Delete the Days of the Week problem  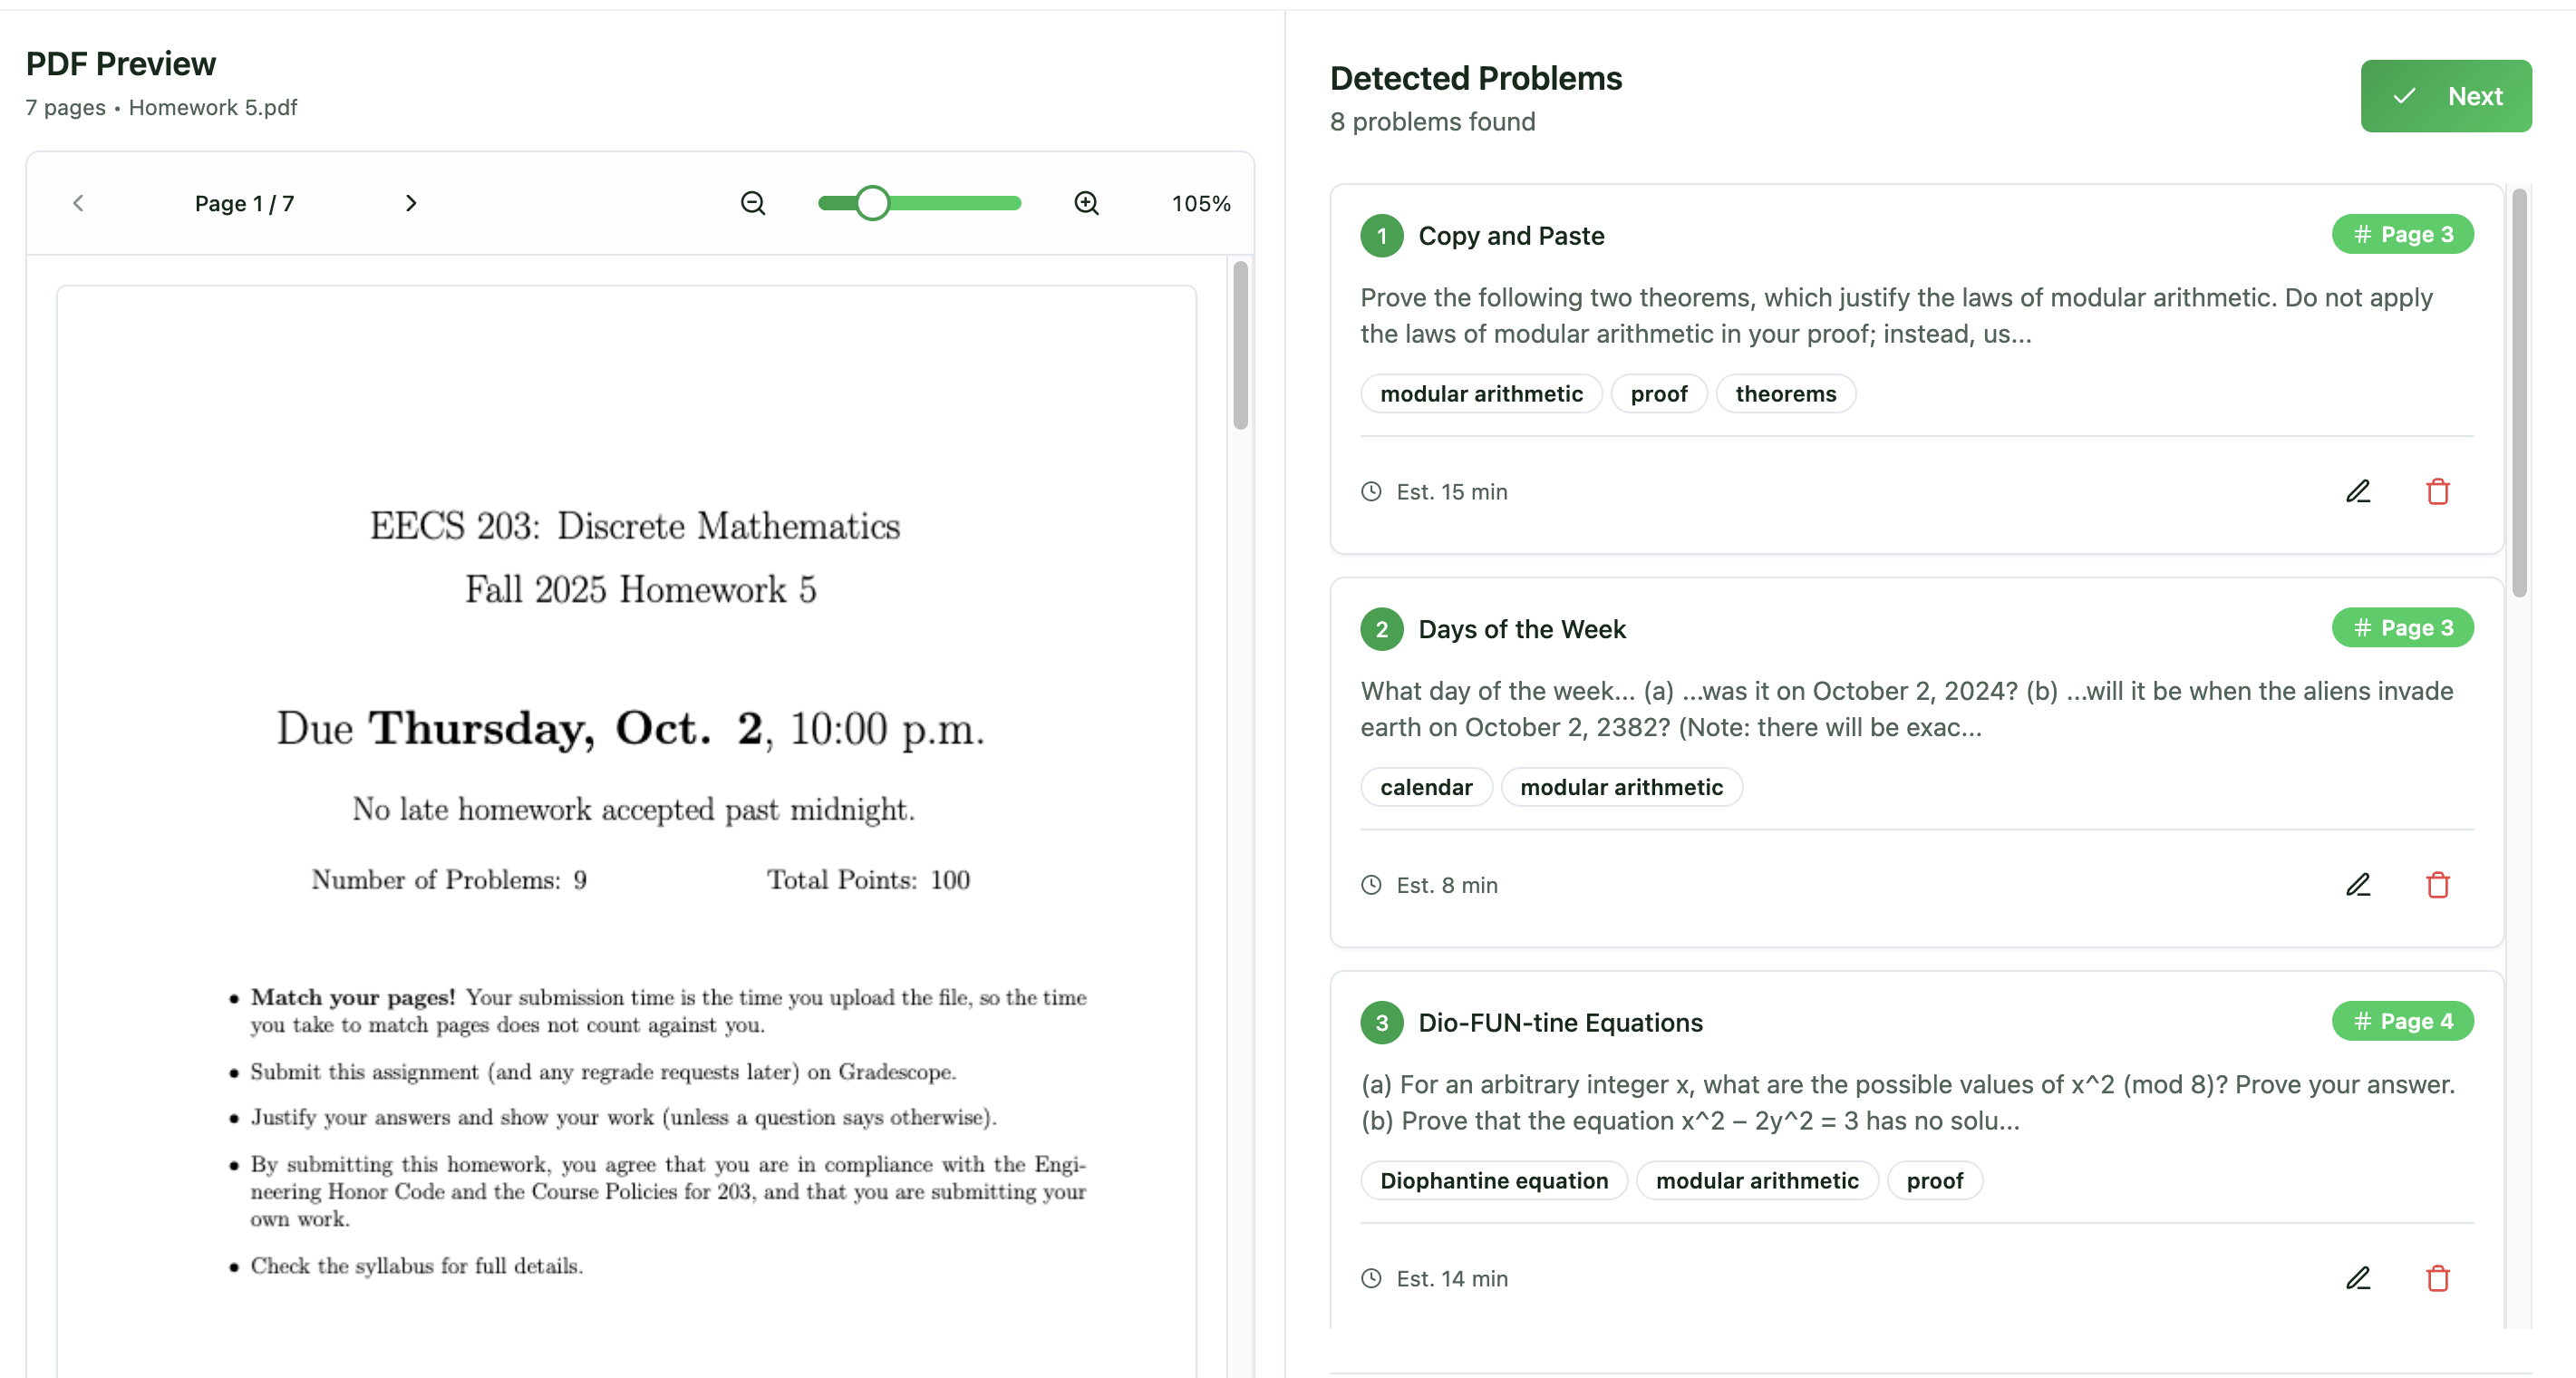coord(2437,884)
